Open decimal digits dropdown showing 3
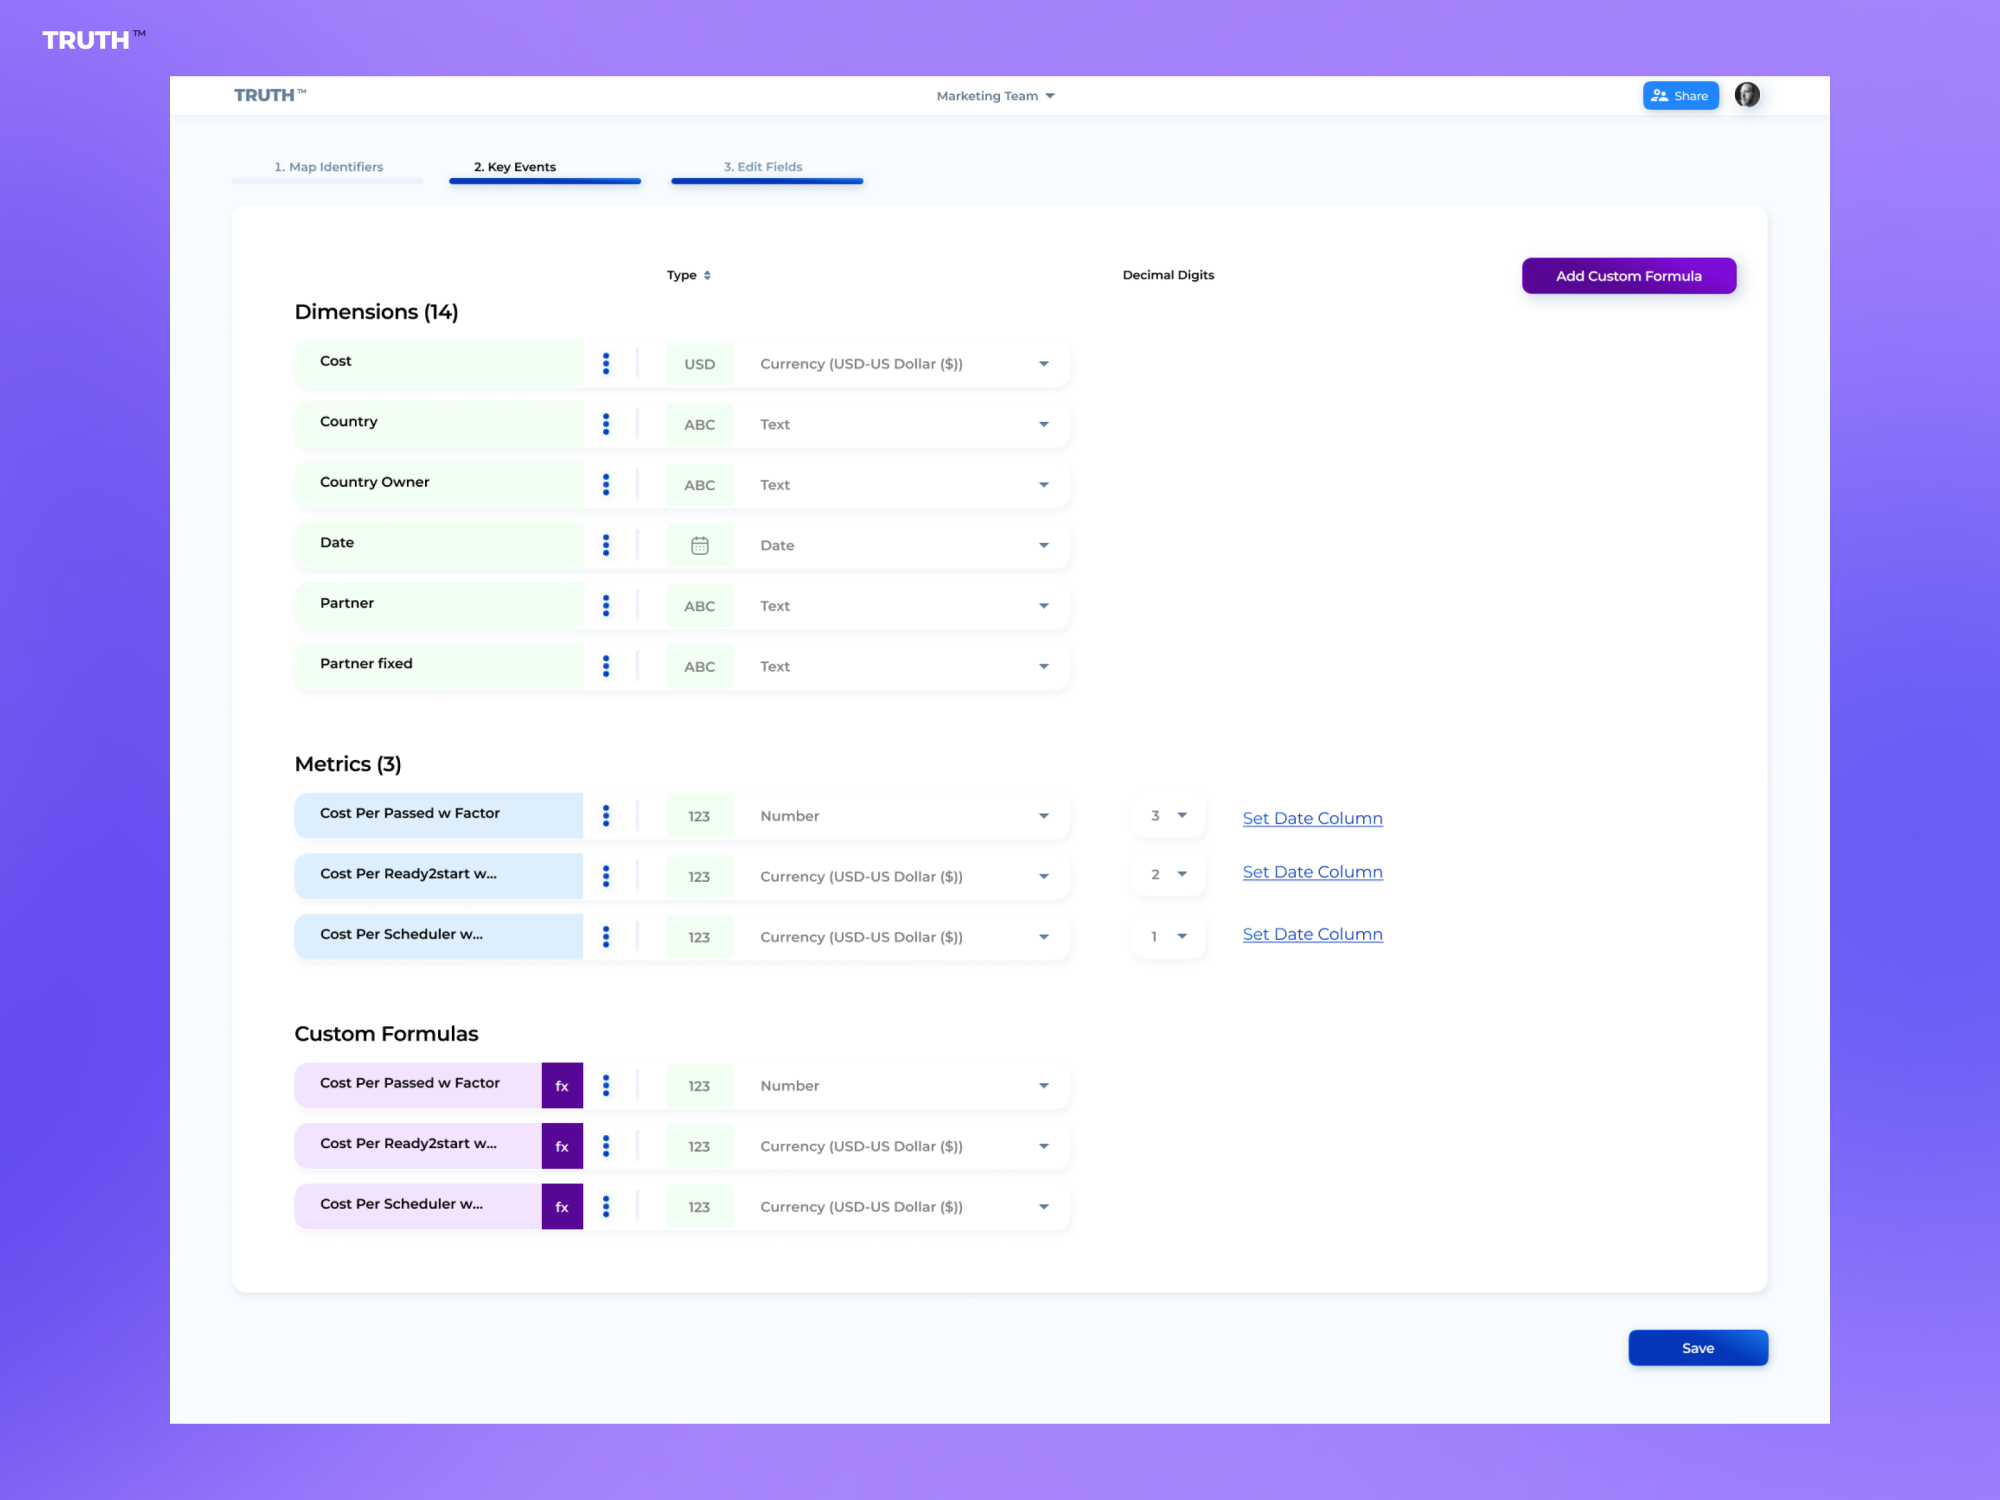 click(x=1168, y=816)
